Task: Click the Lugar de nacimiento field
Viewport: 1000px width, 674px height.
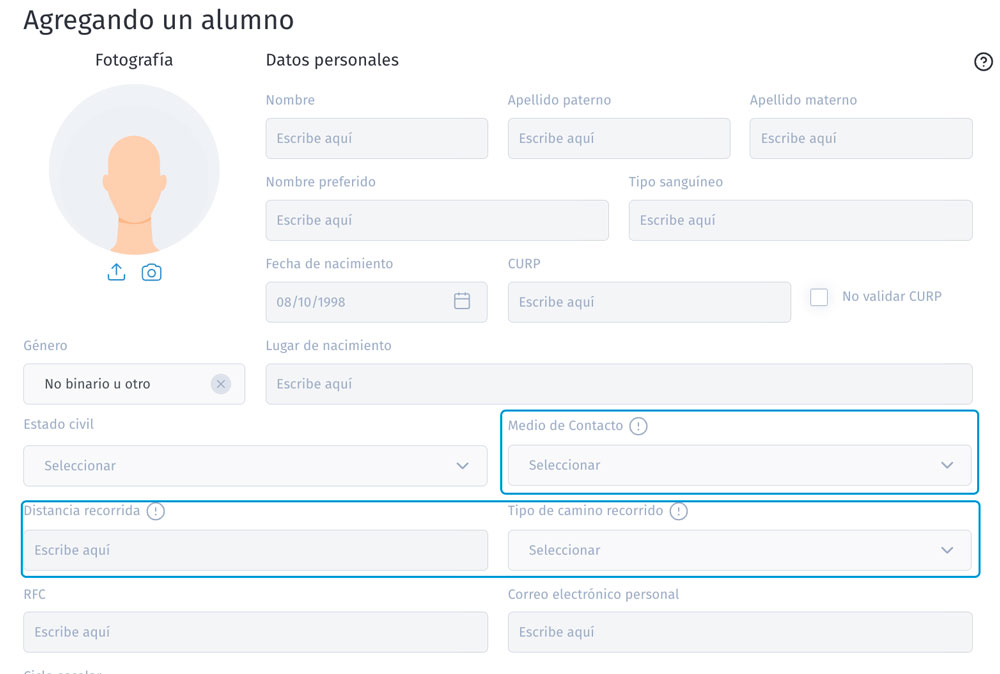Action: pos(619,384)
